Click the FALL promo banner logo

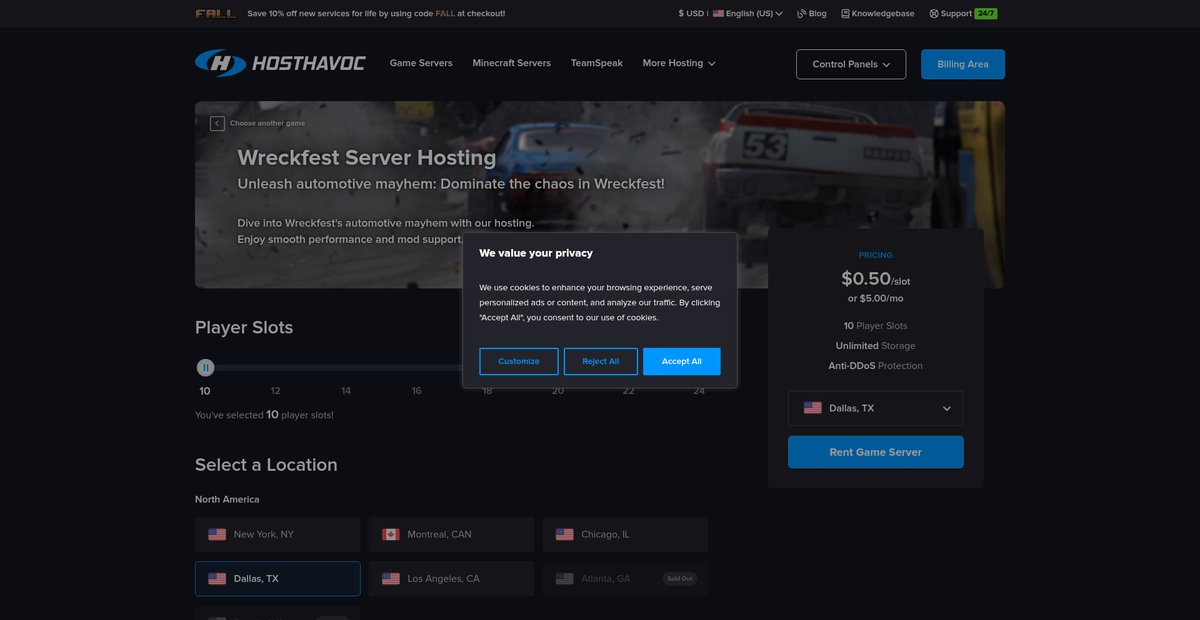point(216,14)
